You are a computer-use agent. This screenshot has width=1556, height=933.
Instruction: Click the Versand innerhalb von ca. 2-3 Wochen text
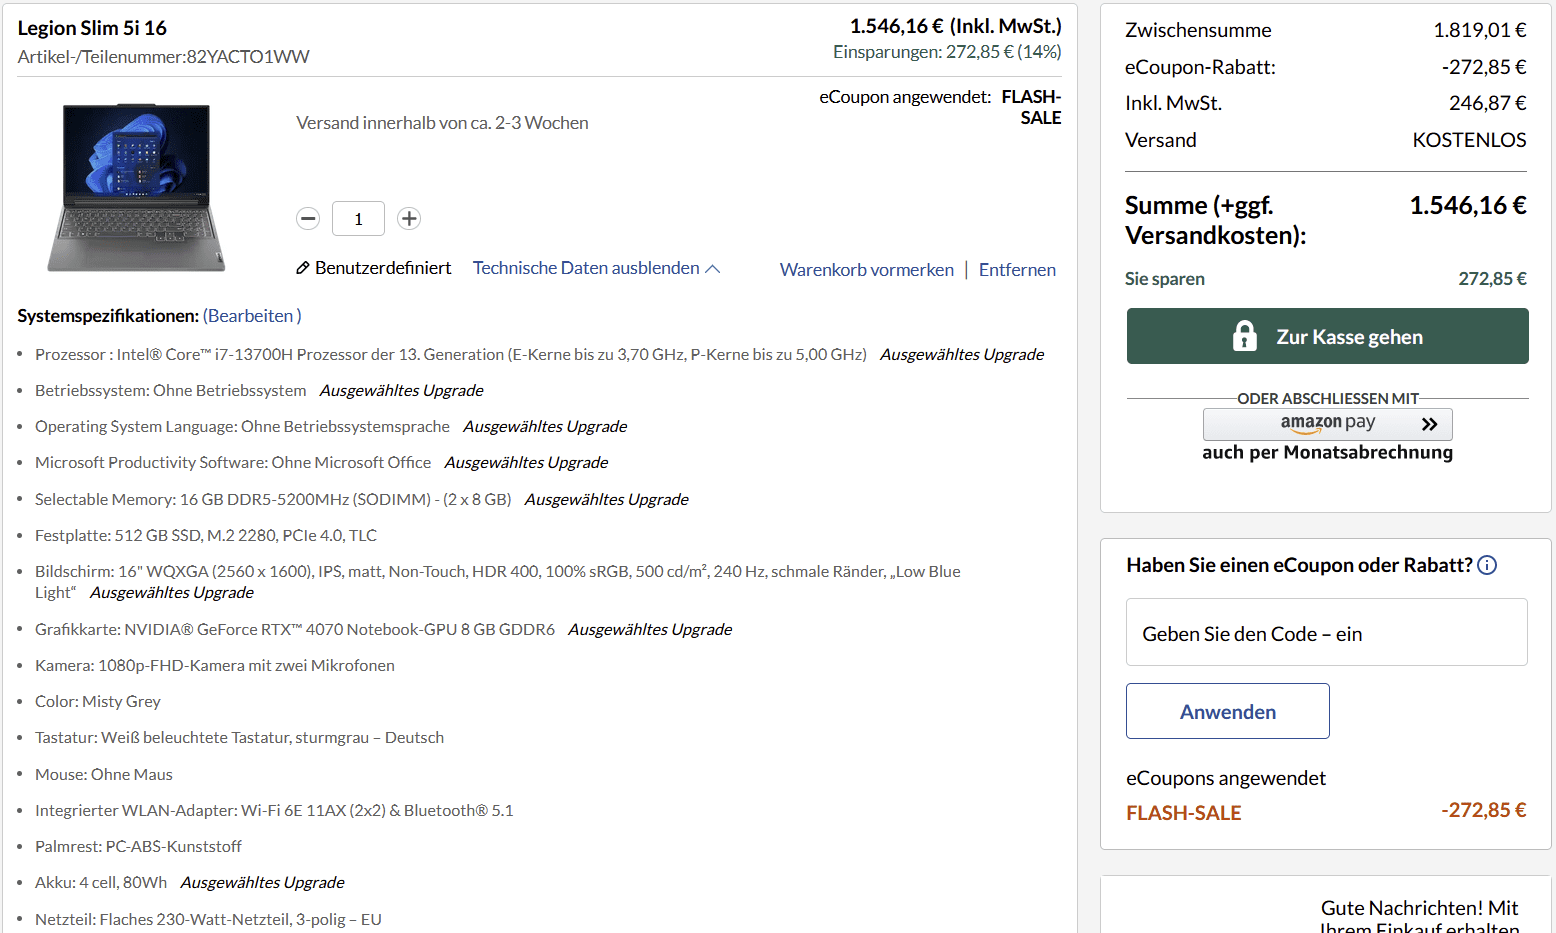(442, 123)
